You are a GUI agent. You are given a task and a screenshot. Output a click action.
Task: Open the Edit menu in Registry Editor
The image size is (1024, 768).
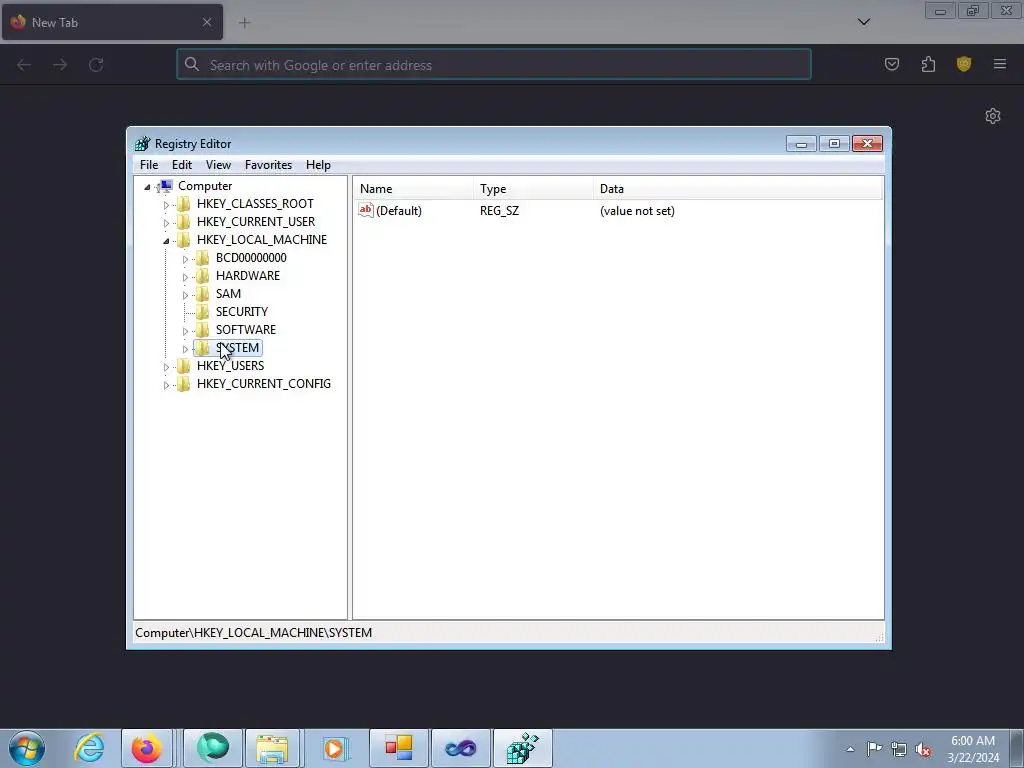click(182, 165)
